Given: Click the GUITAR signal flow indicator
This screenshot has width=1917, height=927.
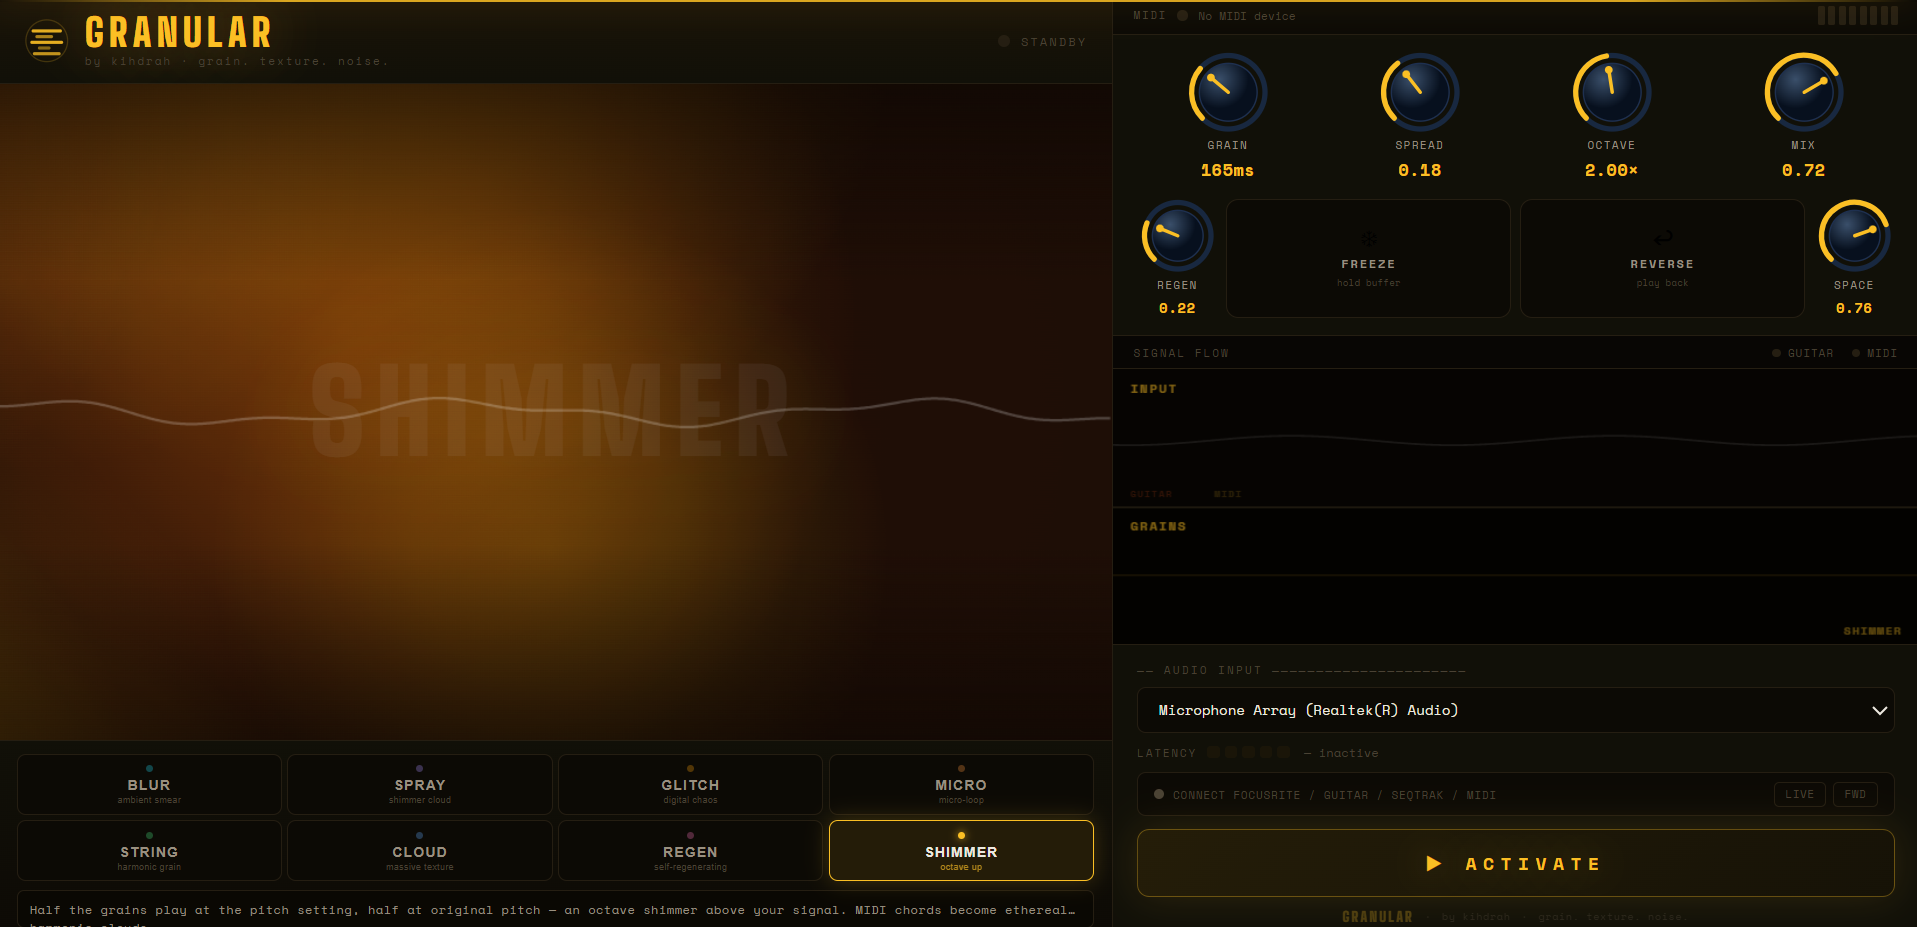Looking at the screenshot, I should click(1803, 353).
